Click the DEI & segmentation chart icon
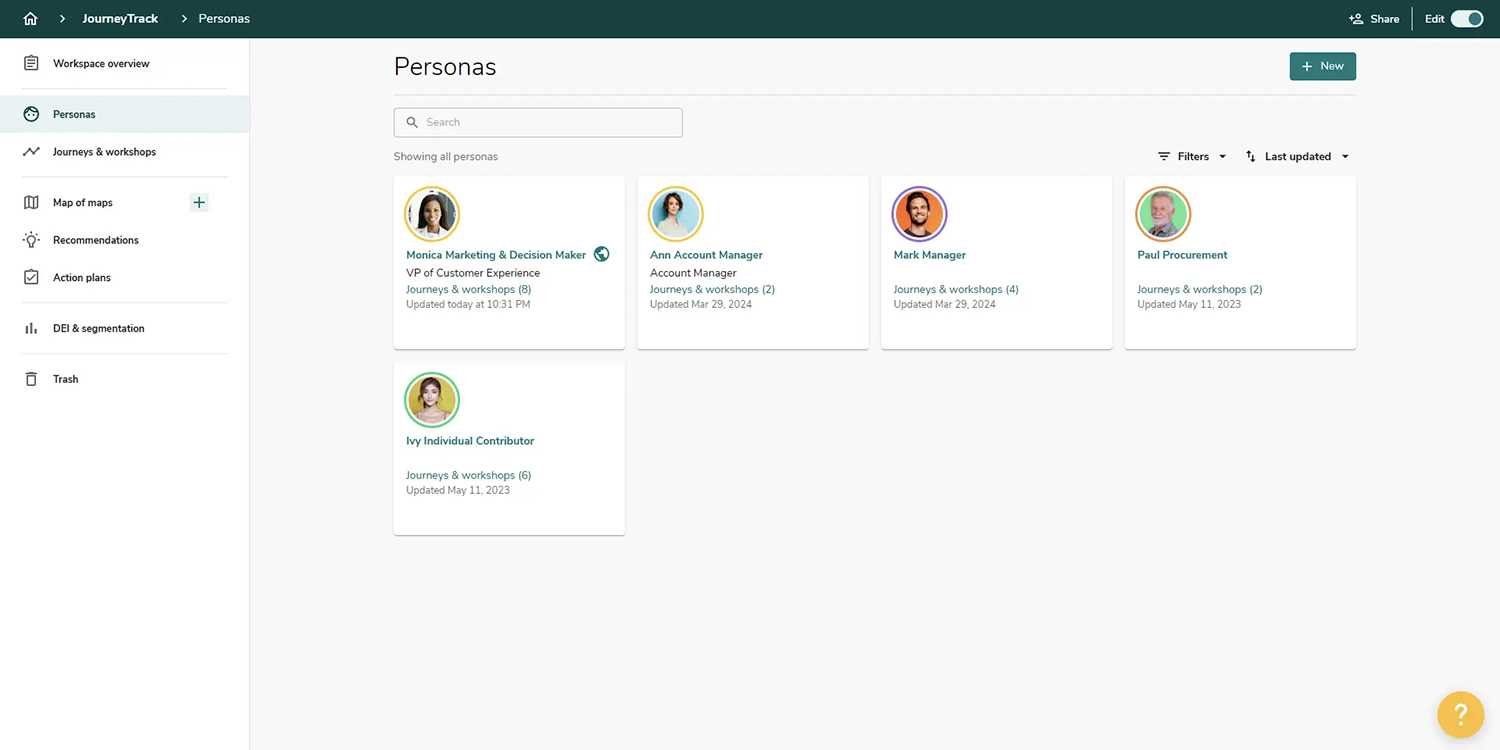 (31, 328)
